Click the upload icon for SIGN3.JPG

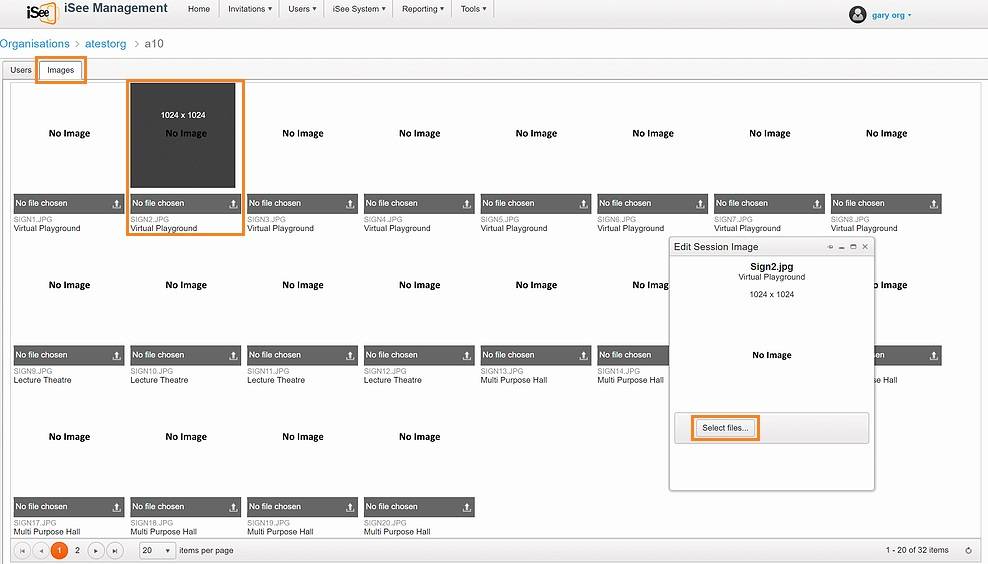pyautogui.click(x=350, y=204)
